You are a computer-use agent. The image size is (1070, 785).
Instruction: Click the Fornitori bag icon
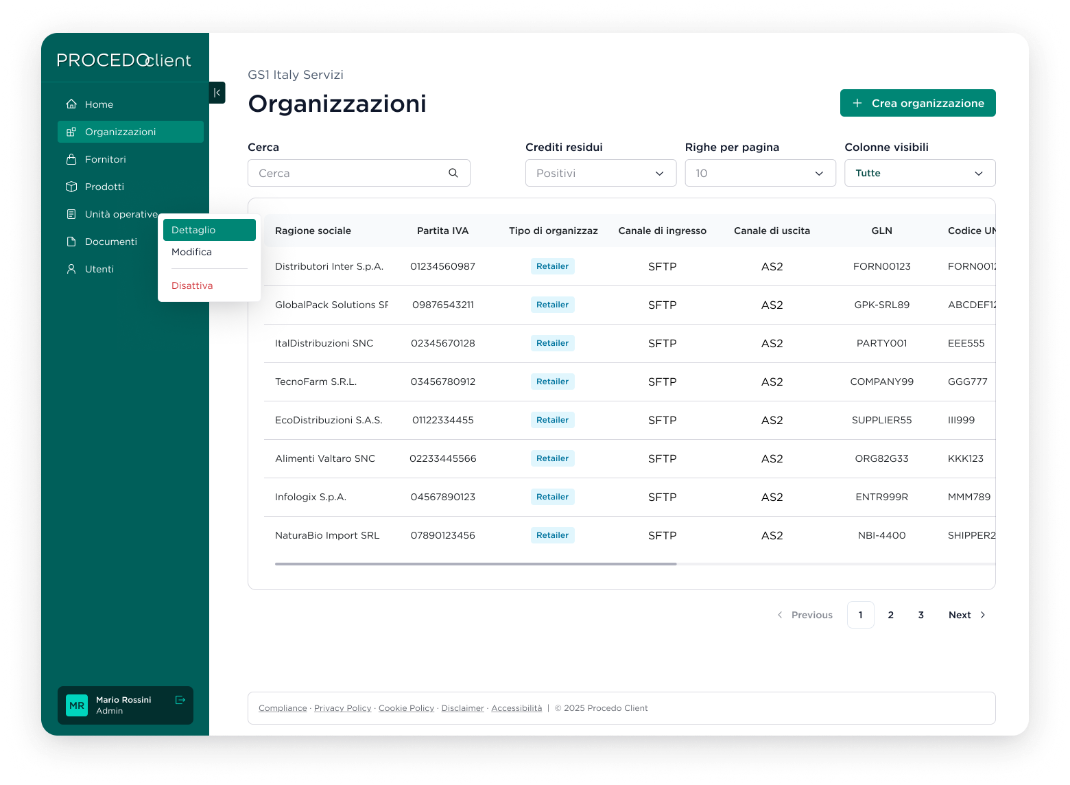pos(71,159)
